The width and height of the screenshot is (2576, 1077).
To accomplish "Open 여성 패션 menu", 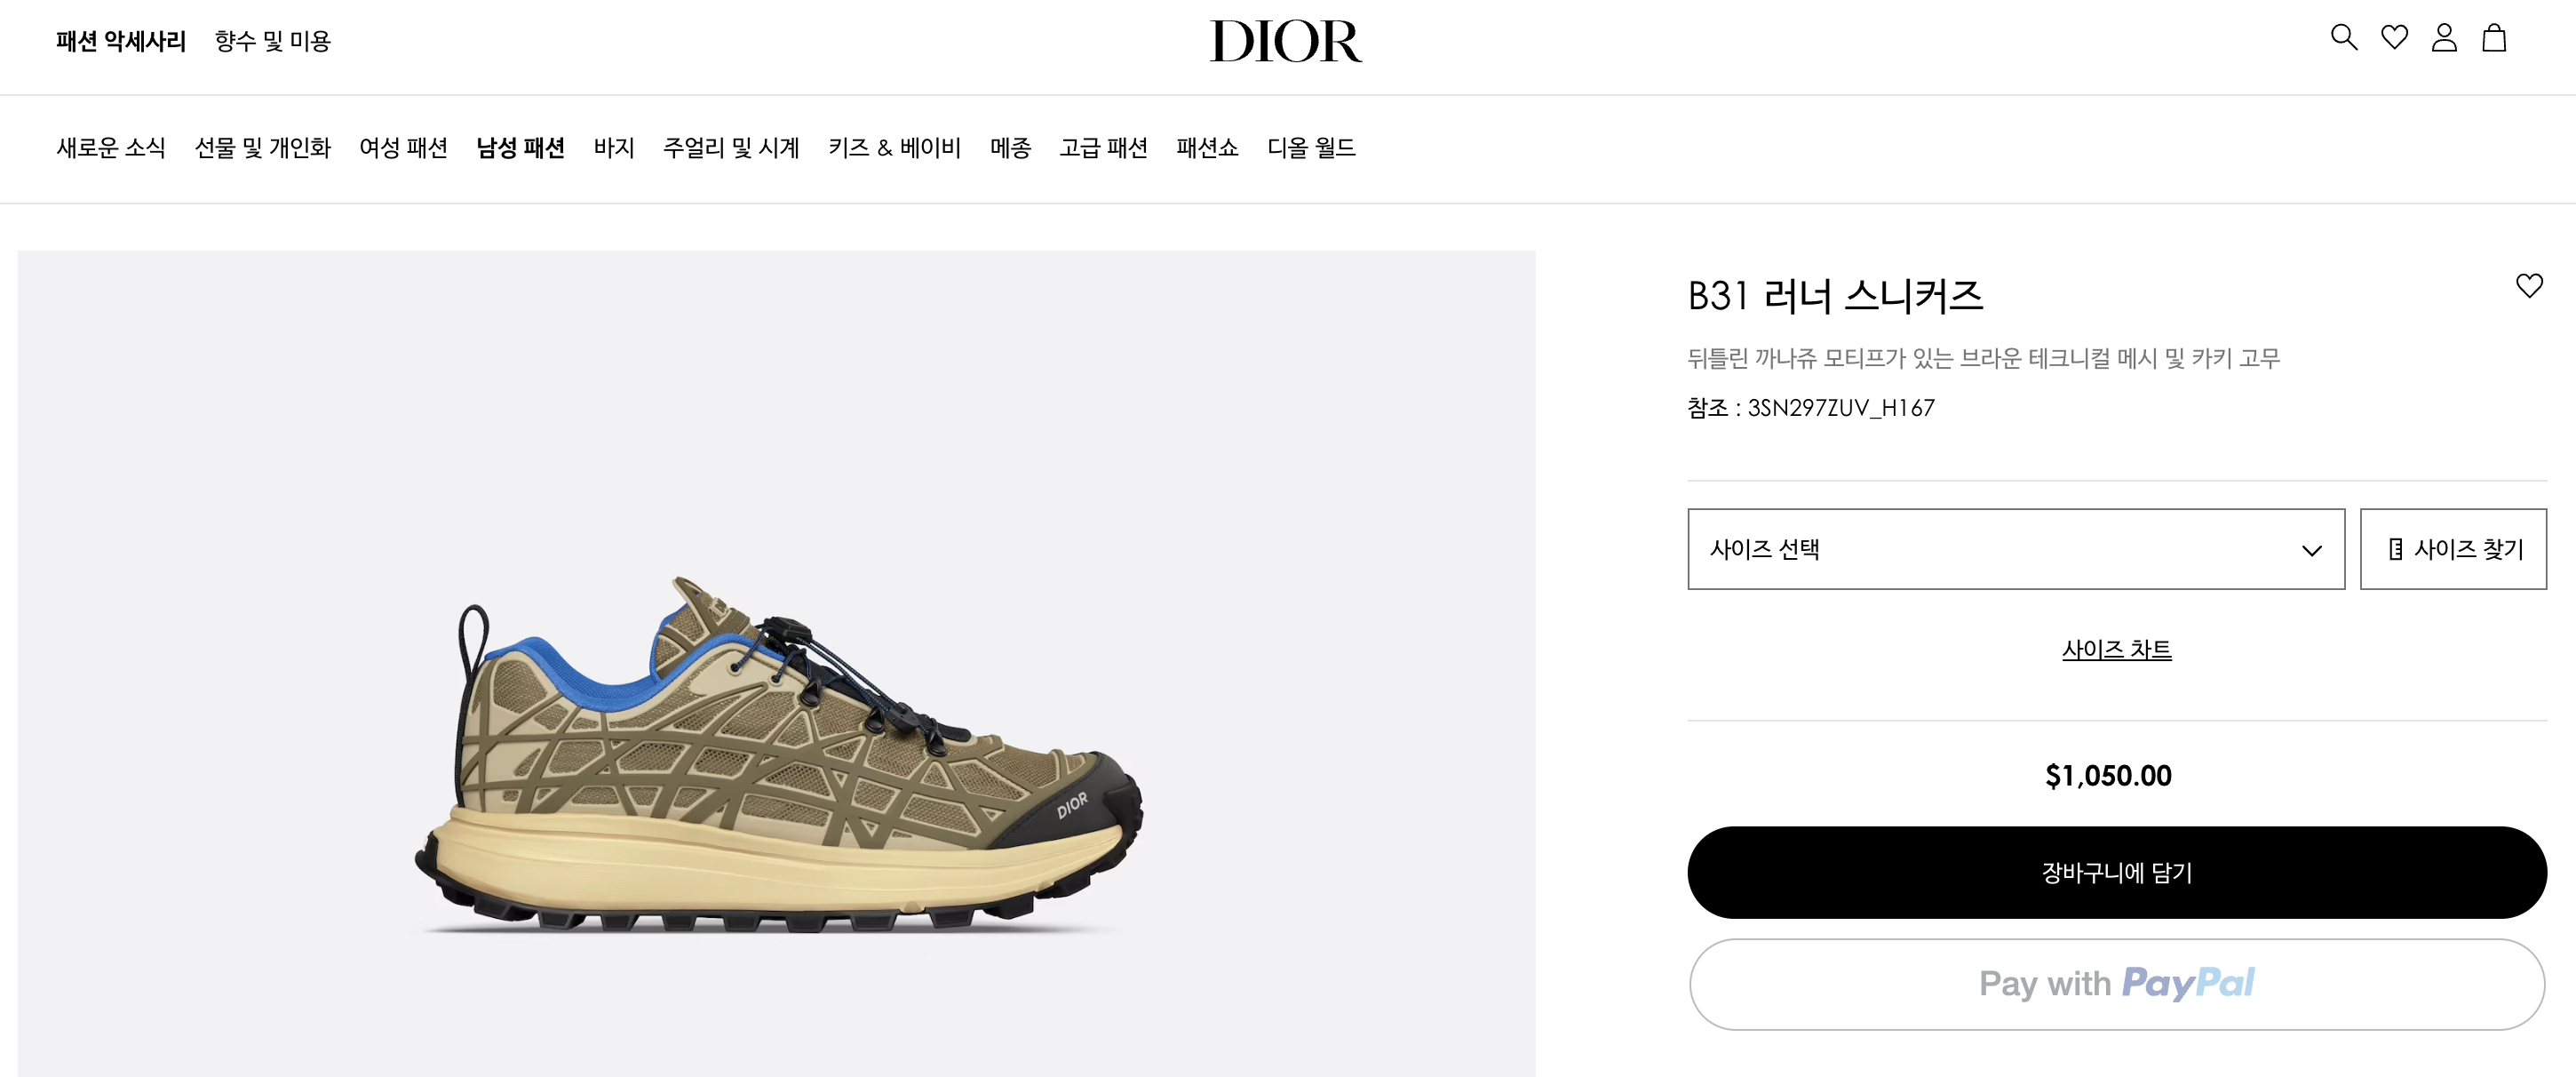I will (x=403, y=148).
